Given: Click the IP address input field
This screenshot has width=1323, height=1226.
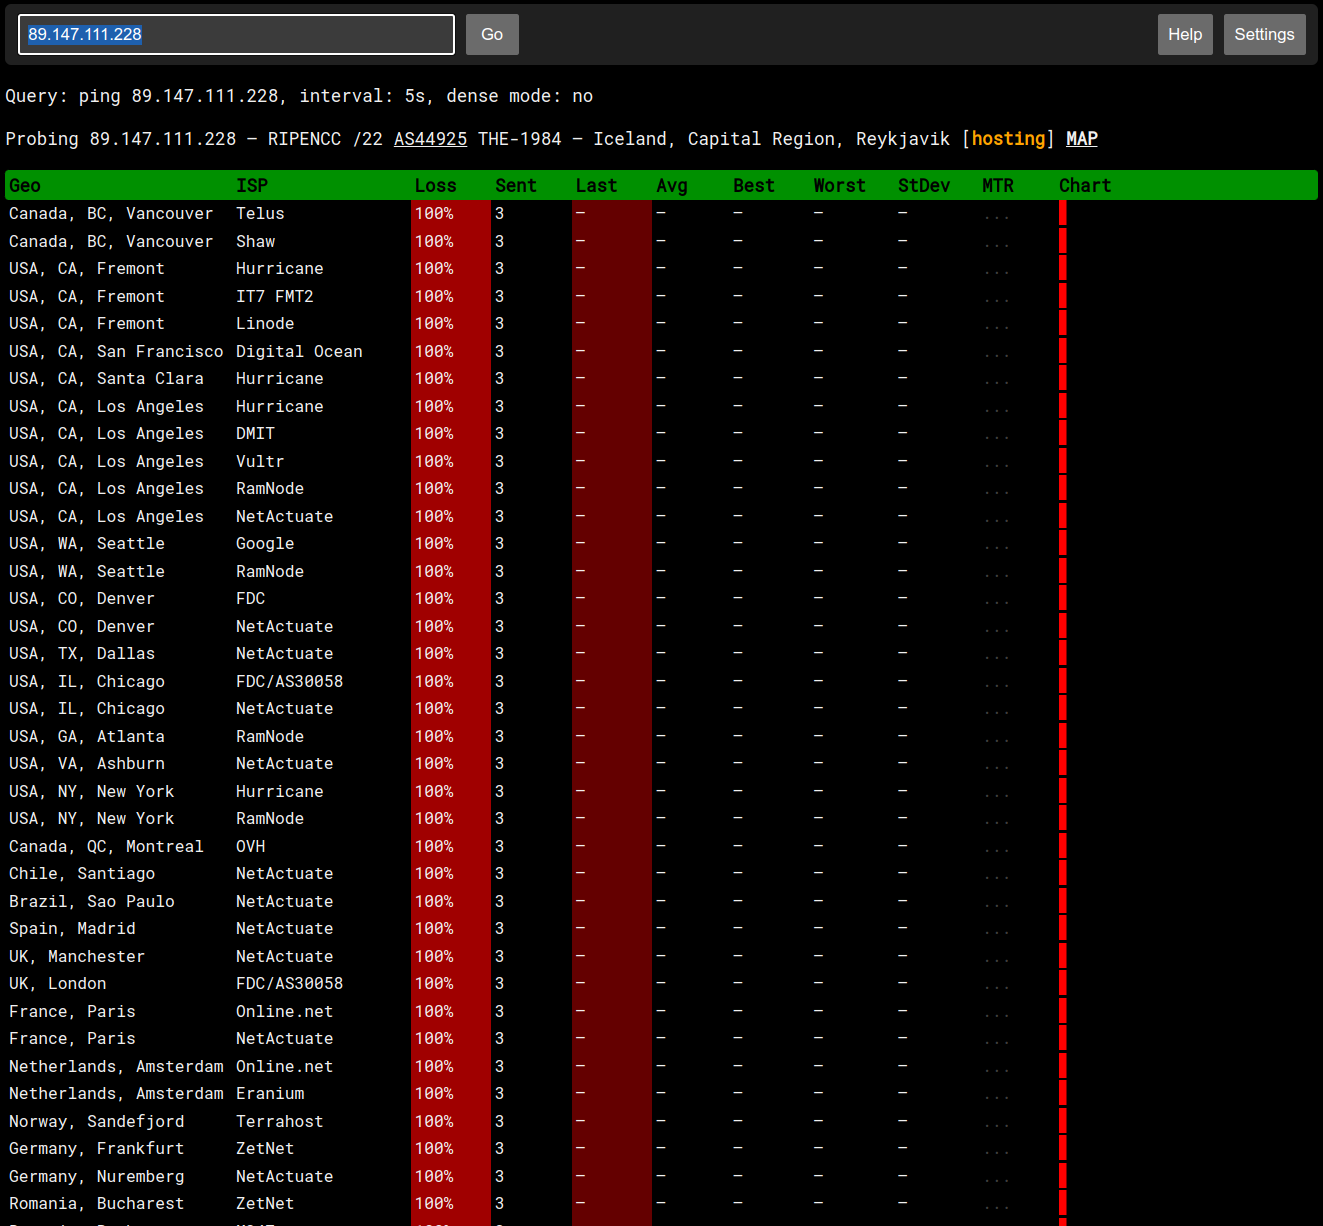Looking at the screenshot, I should pyautogui.click(x=236, y=34).
